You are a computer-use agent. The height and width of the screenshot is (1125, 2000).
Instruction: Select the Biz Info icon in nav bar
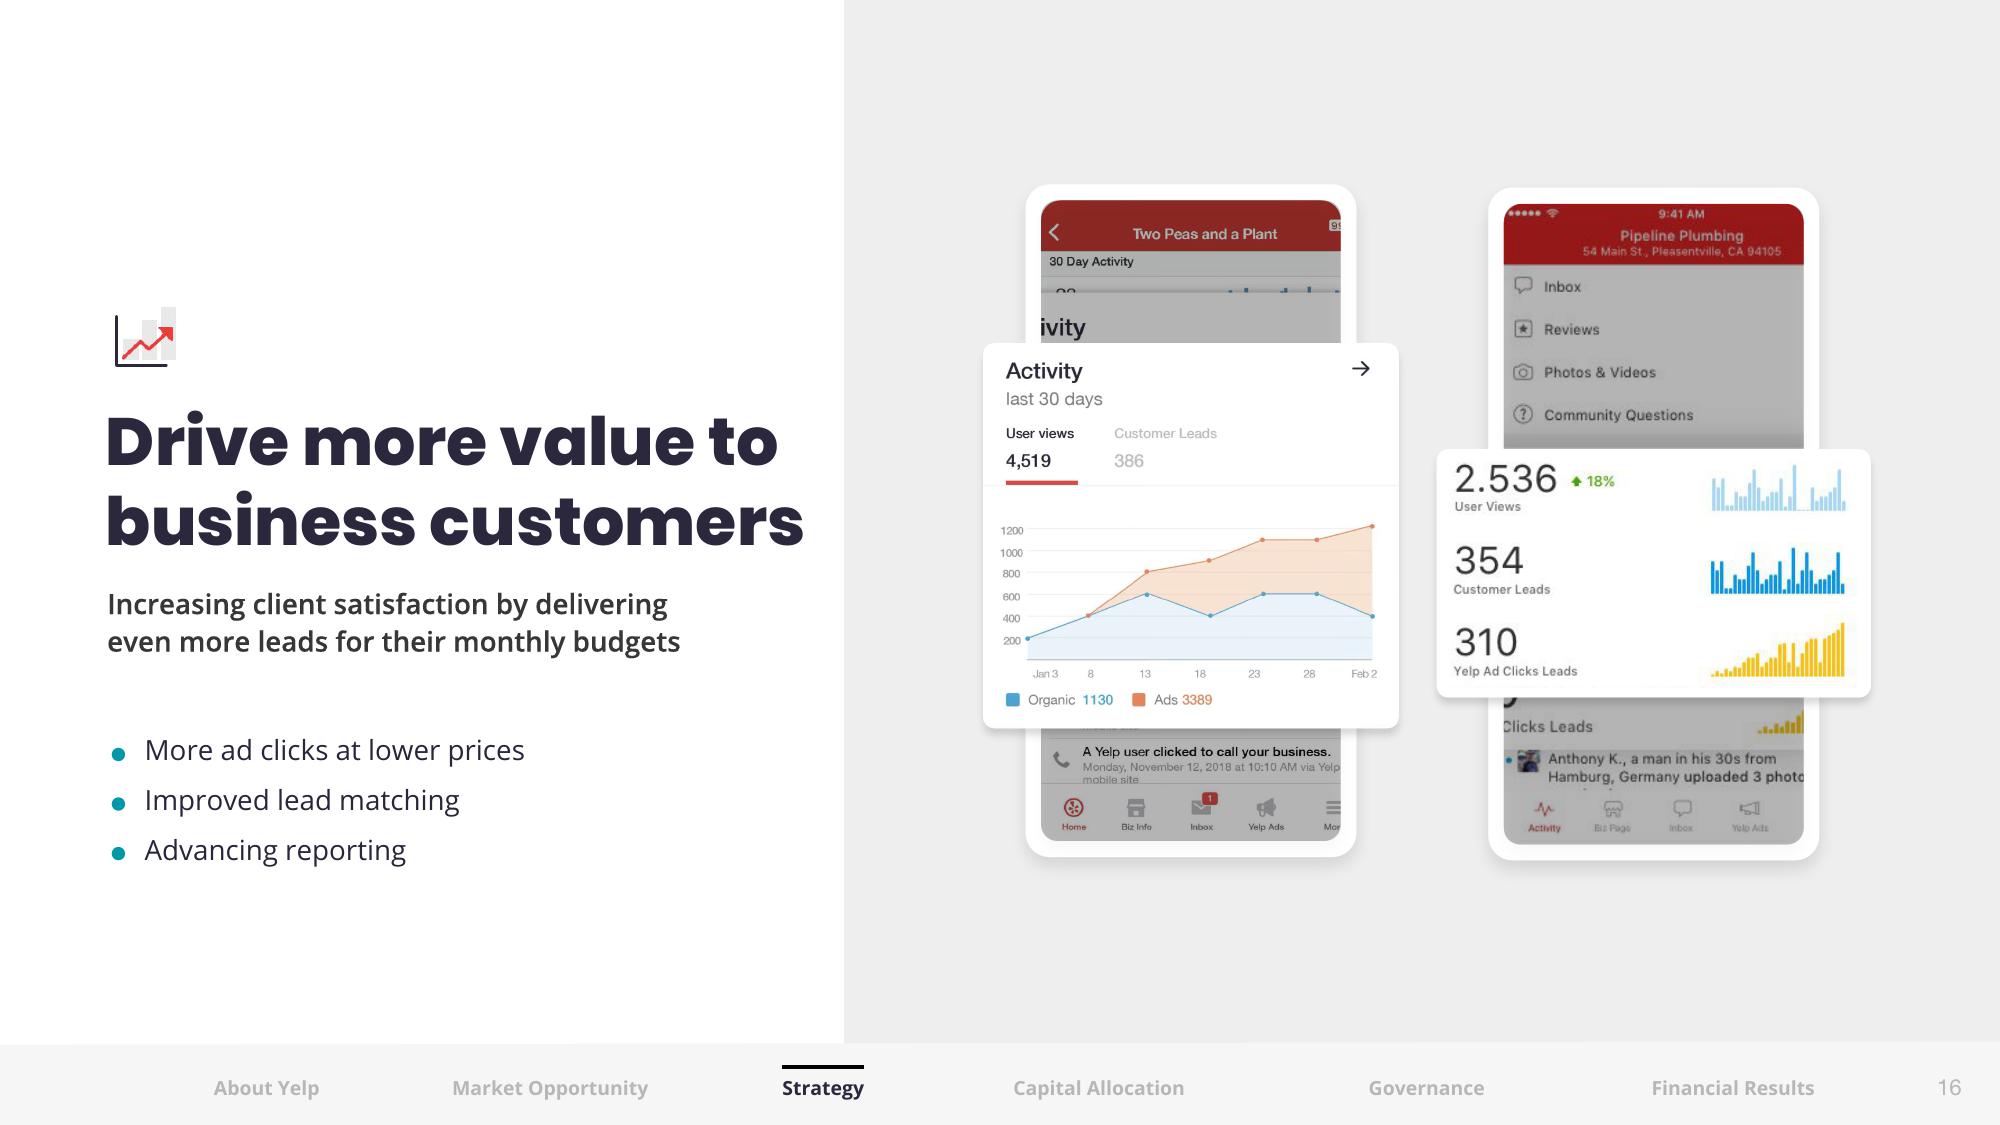click(x=1136, y=812)
